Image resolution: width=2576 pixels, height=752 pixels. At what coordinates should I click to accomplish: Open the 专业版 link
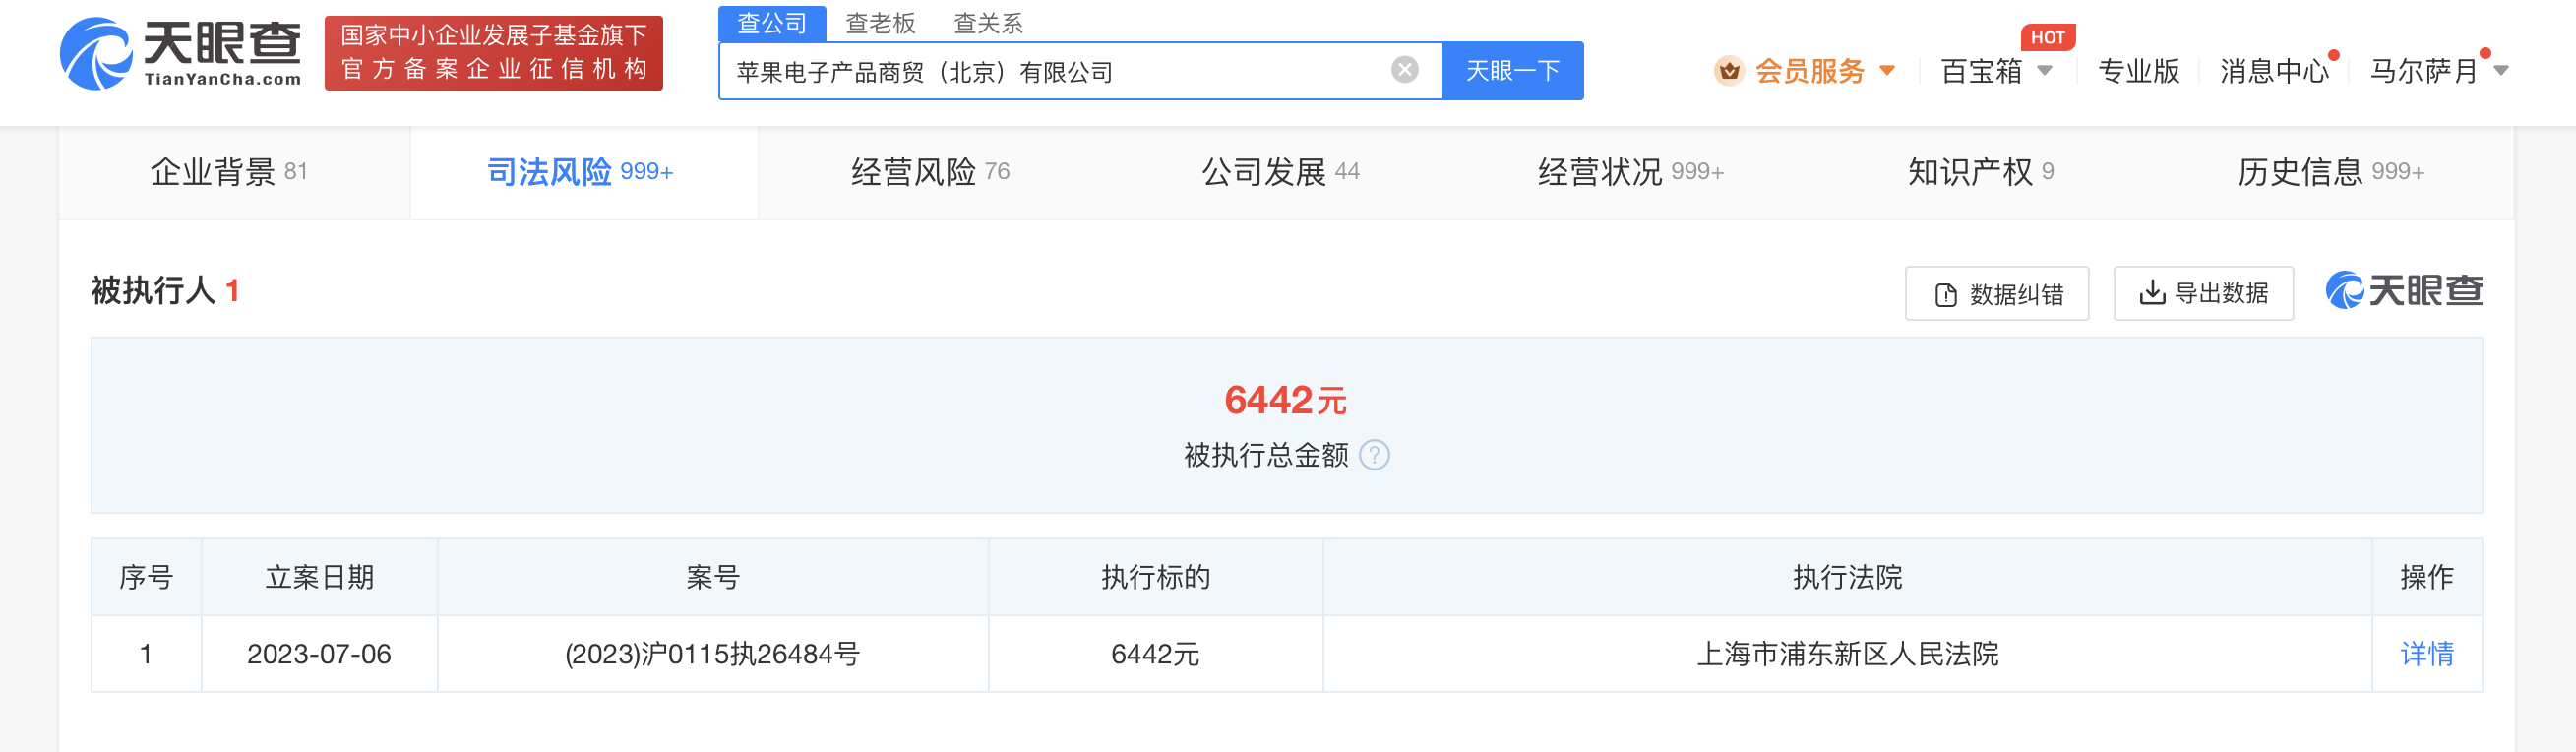tap(2138, 71)
